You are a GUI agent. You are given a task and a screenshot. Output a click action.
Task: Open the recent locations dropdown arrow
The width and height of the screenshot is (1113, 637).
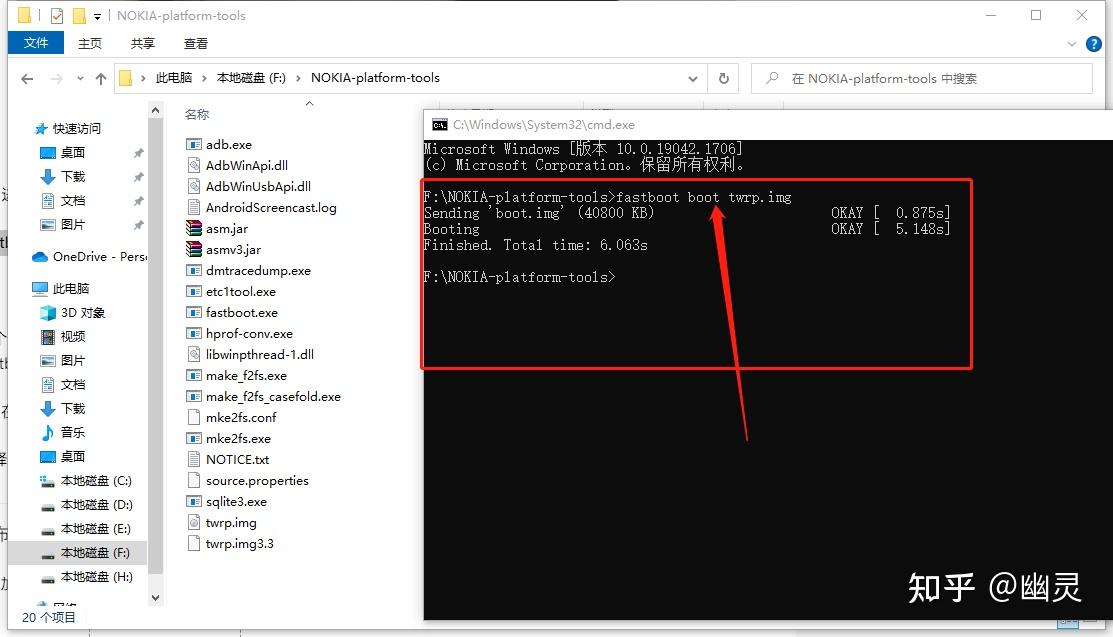(80, 79)
